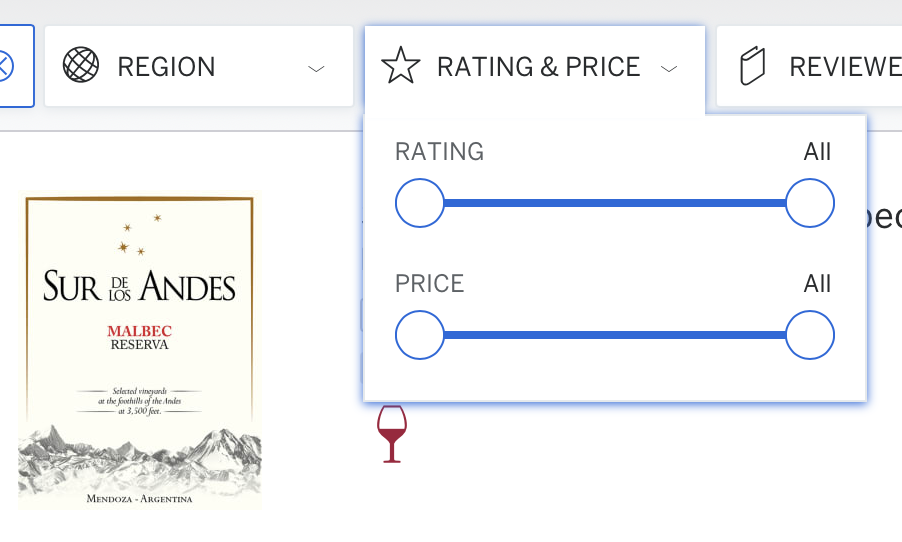Click the 'All' value next to Price

[817, 284]
